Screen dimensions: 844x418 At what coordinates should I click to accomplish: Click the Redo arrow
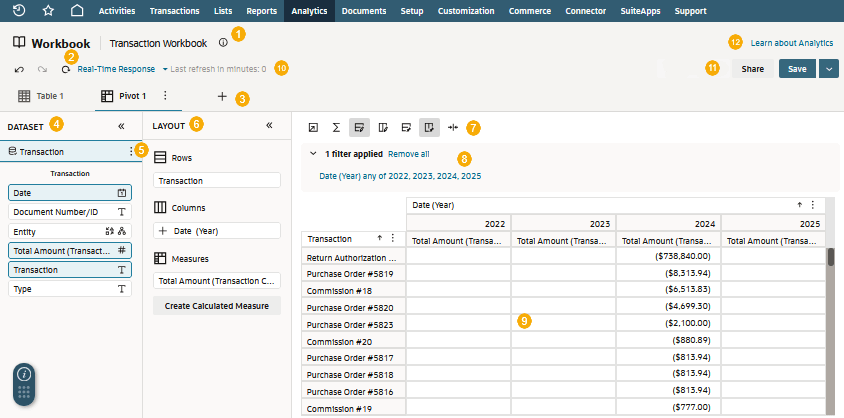[43, 69]
